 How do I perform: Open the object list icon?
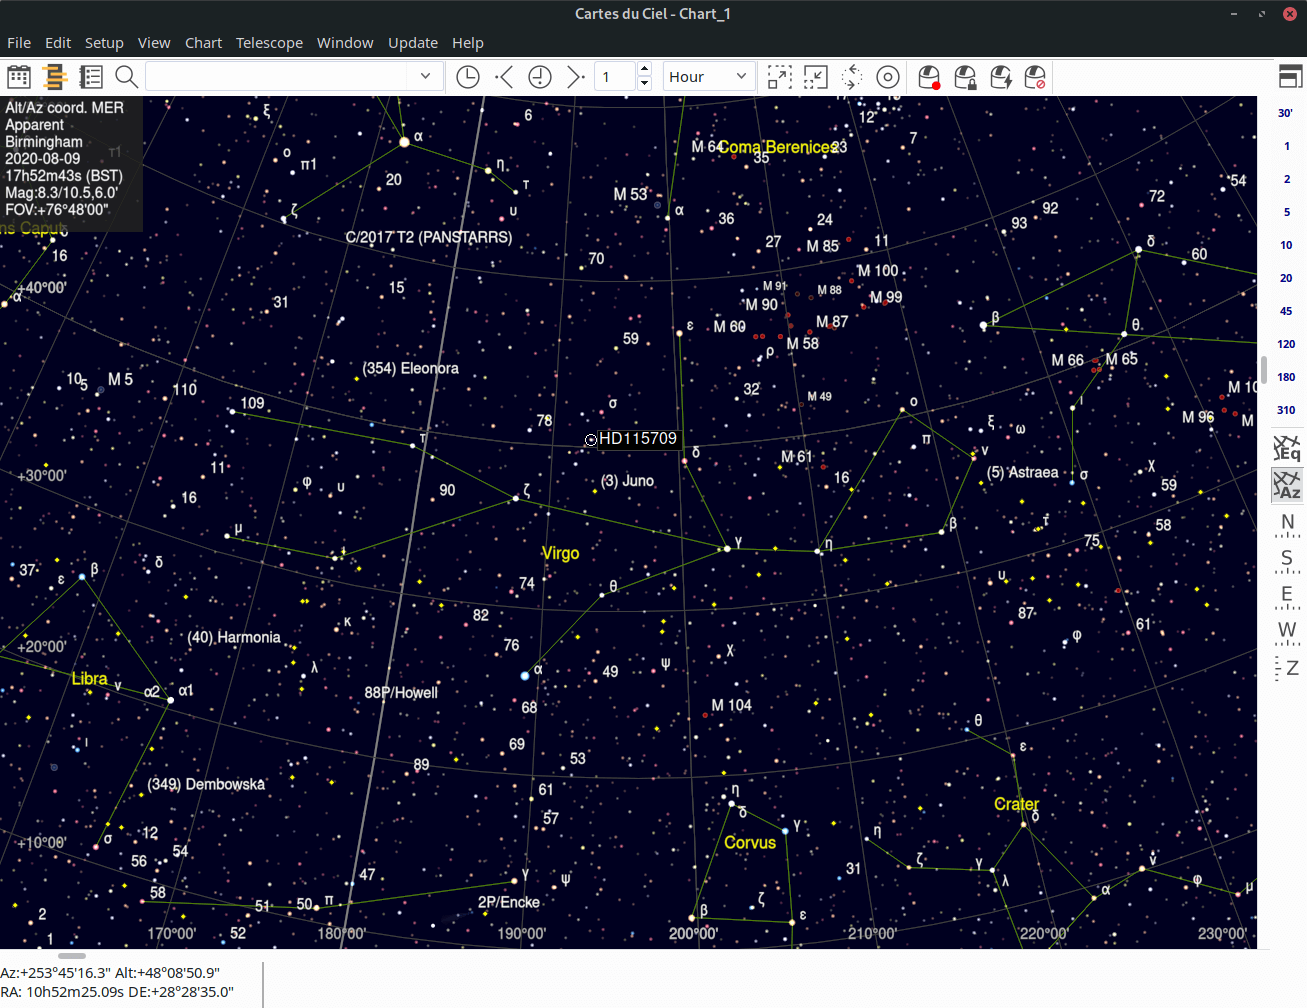[55, 77]
